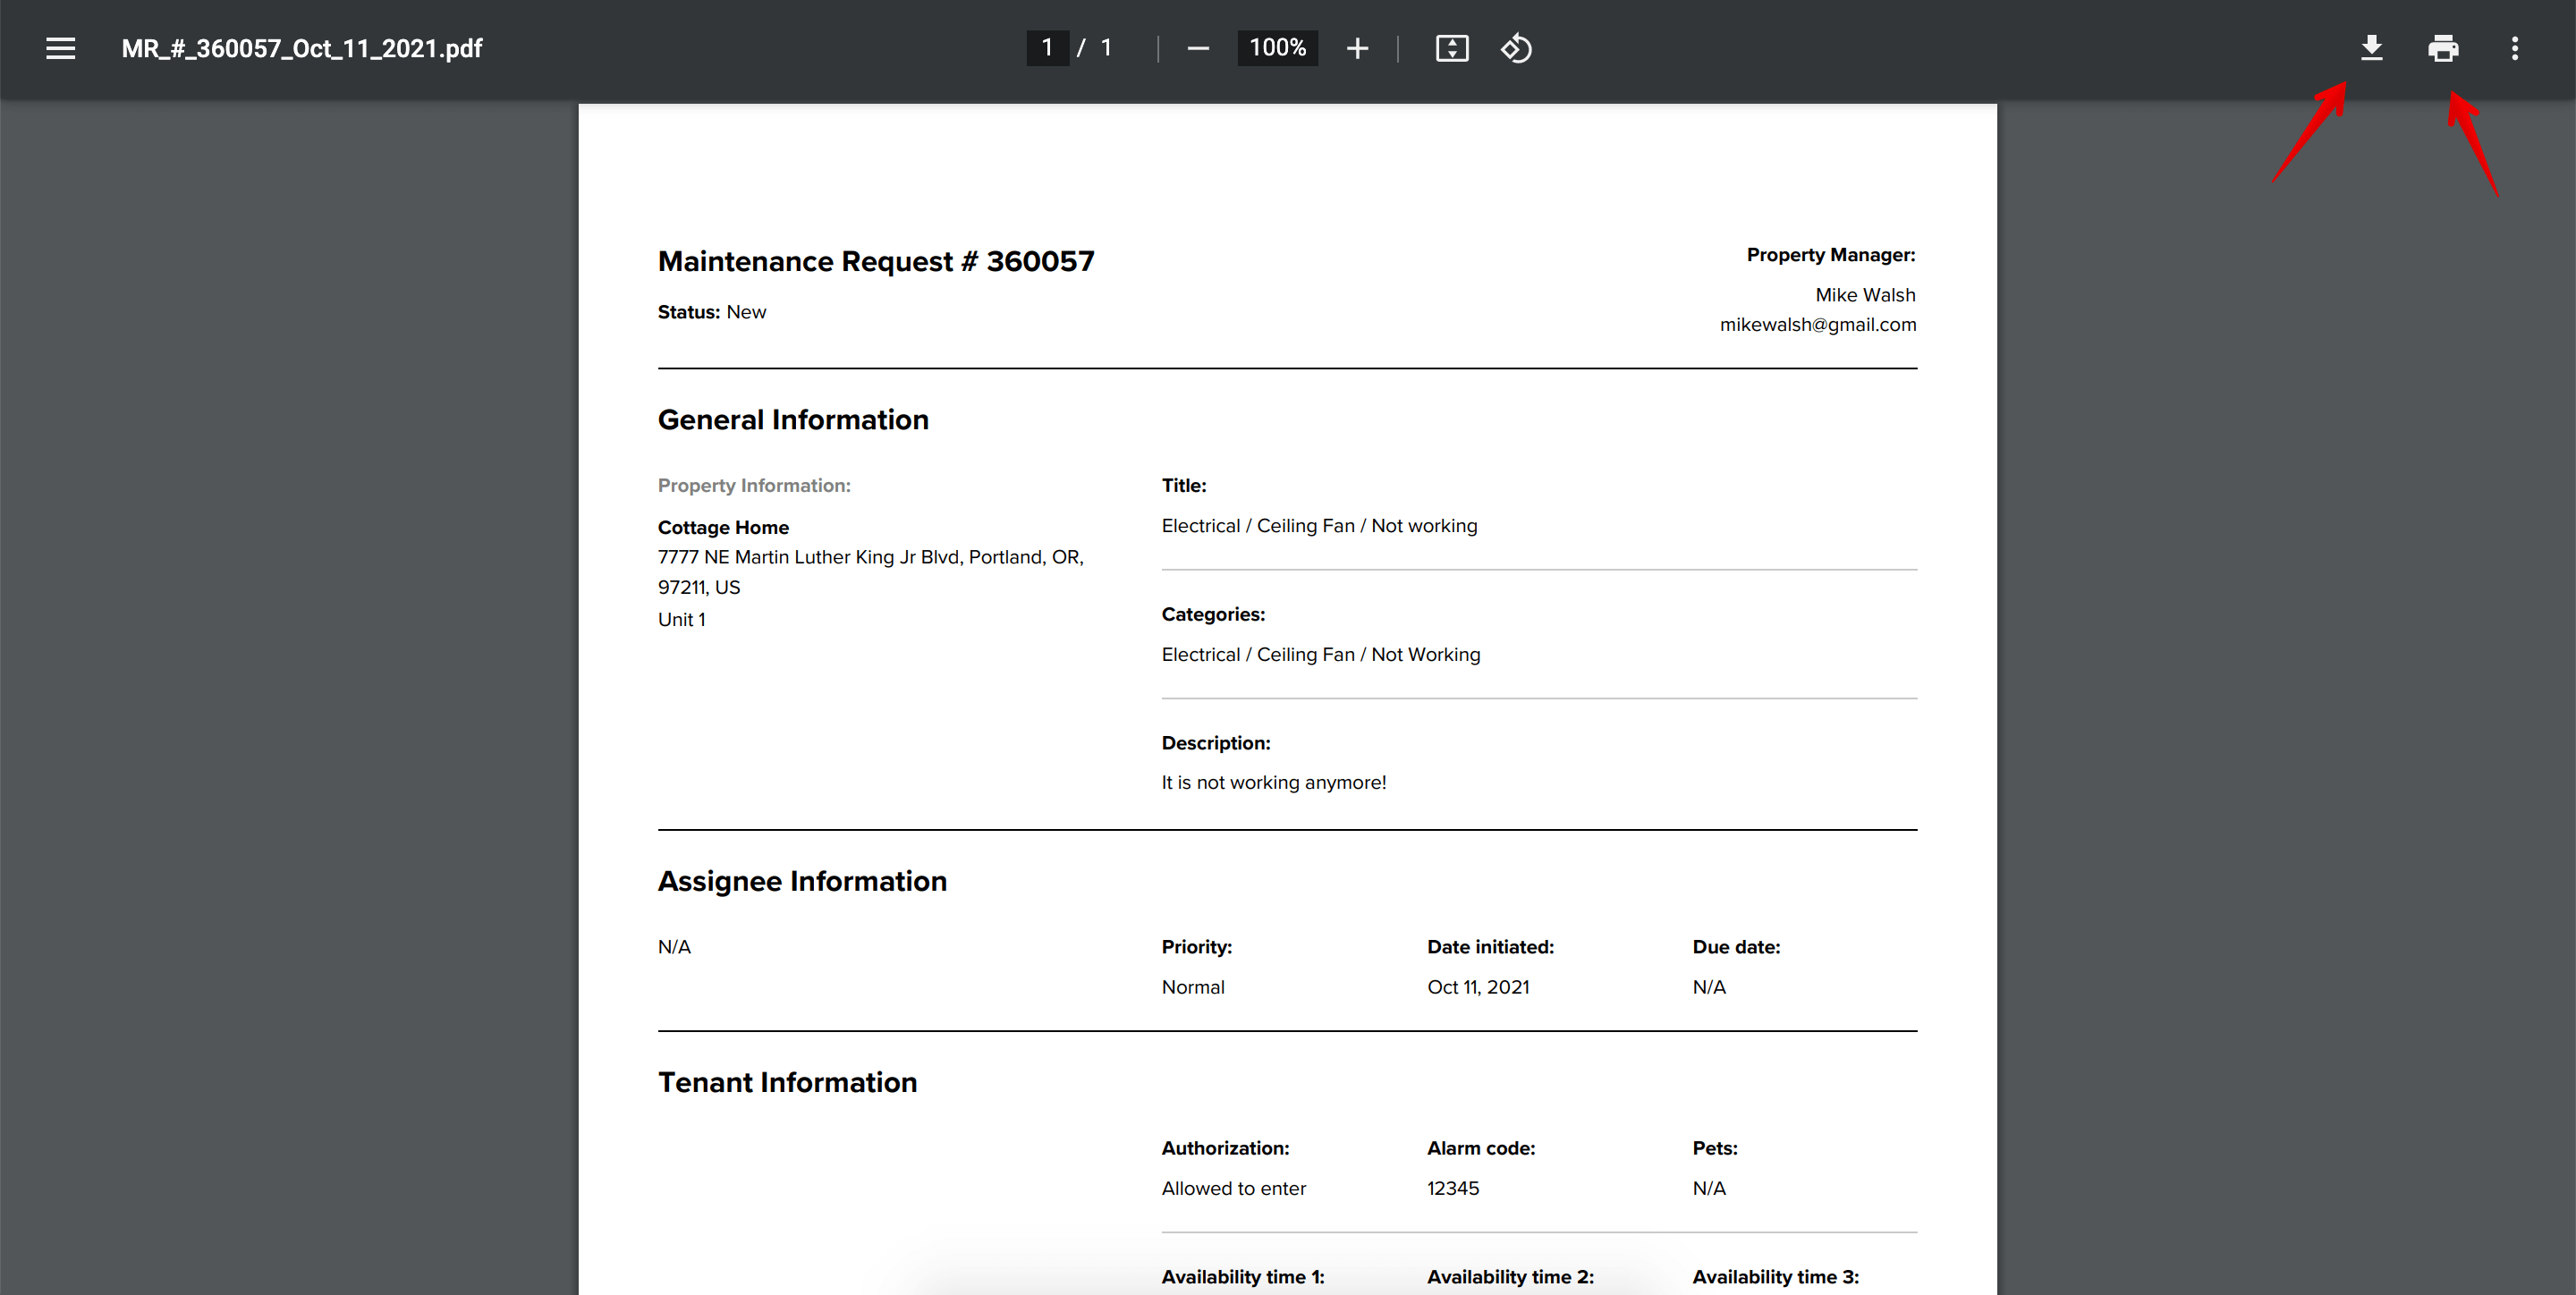Image resolution: width=2576 pixels, height=1295 pixels.
Task: Click the General Information heading
Action: tap(792, 420)
